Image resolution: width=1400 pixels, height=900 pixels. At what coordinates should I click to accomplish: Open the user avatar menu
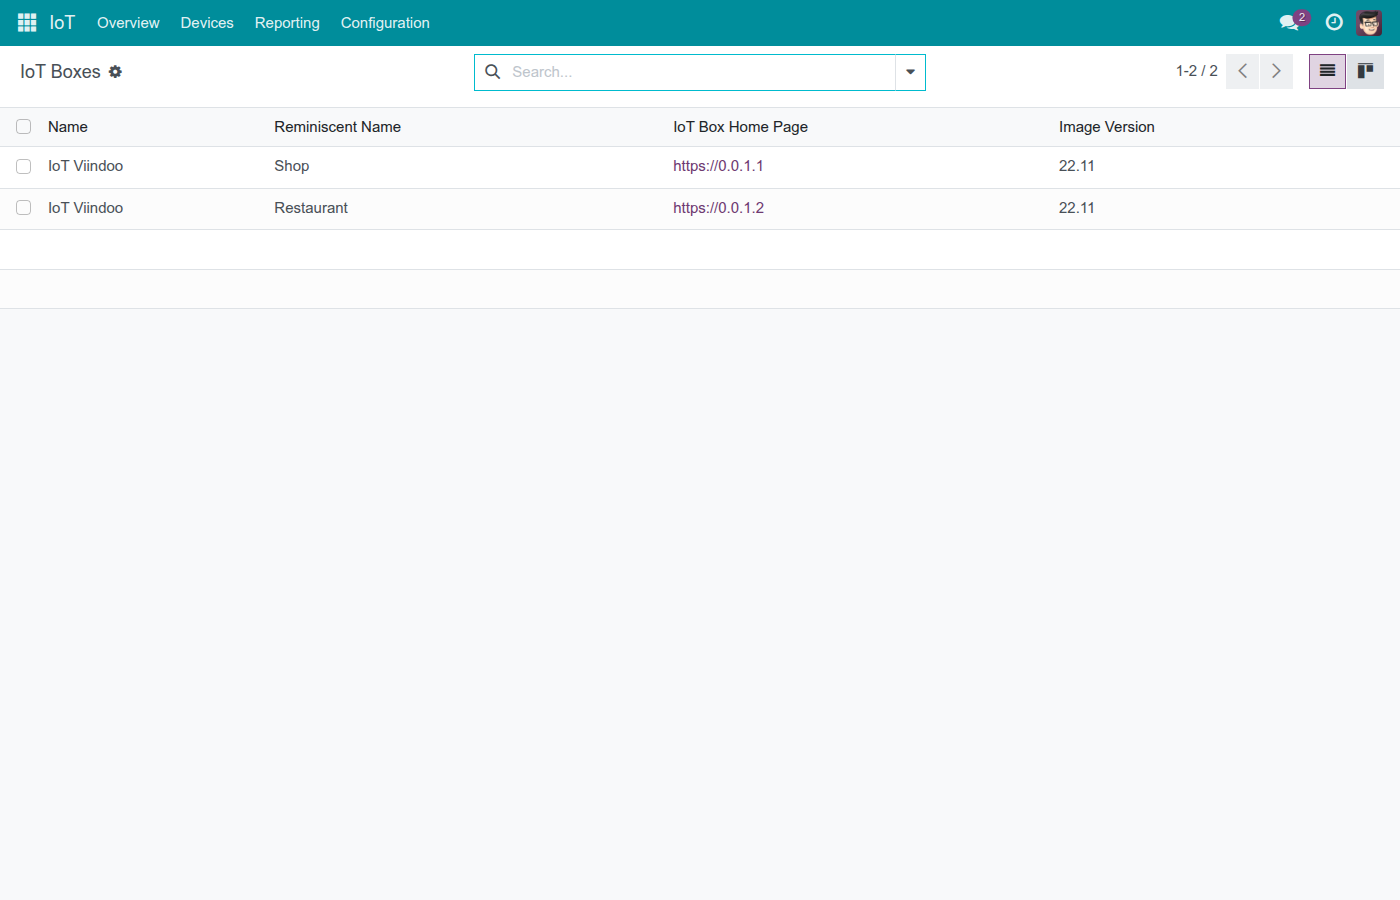pos(1369,22)
